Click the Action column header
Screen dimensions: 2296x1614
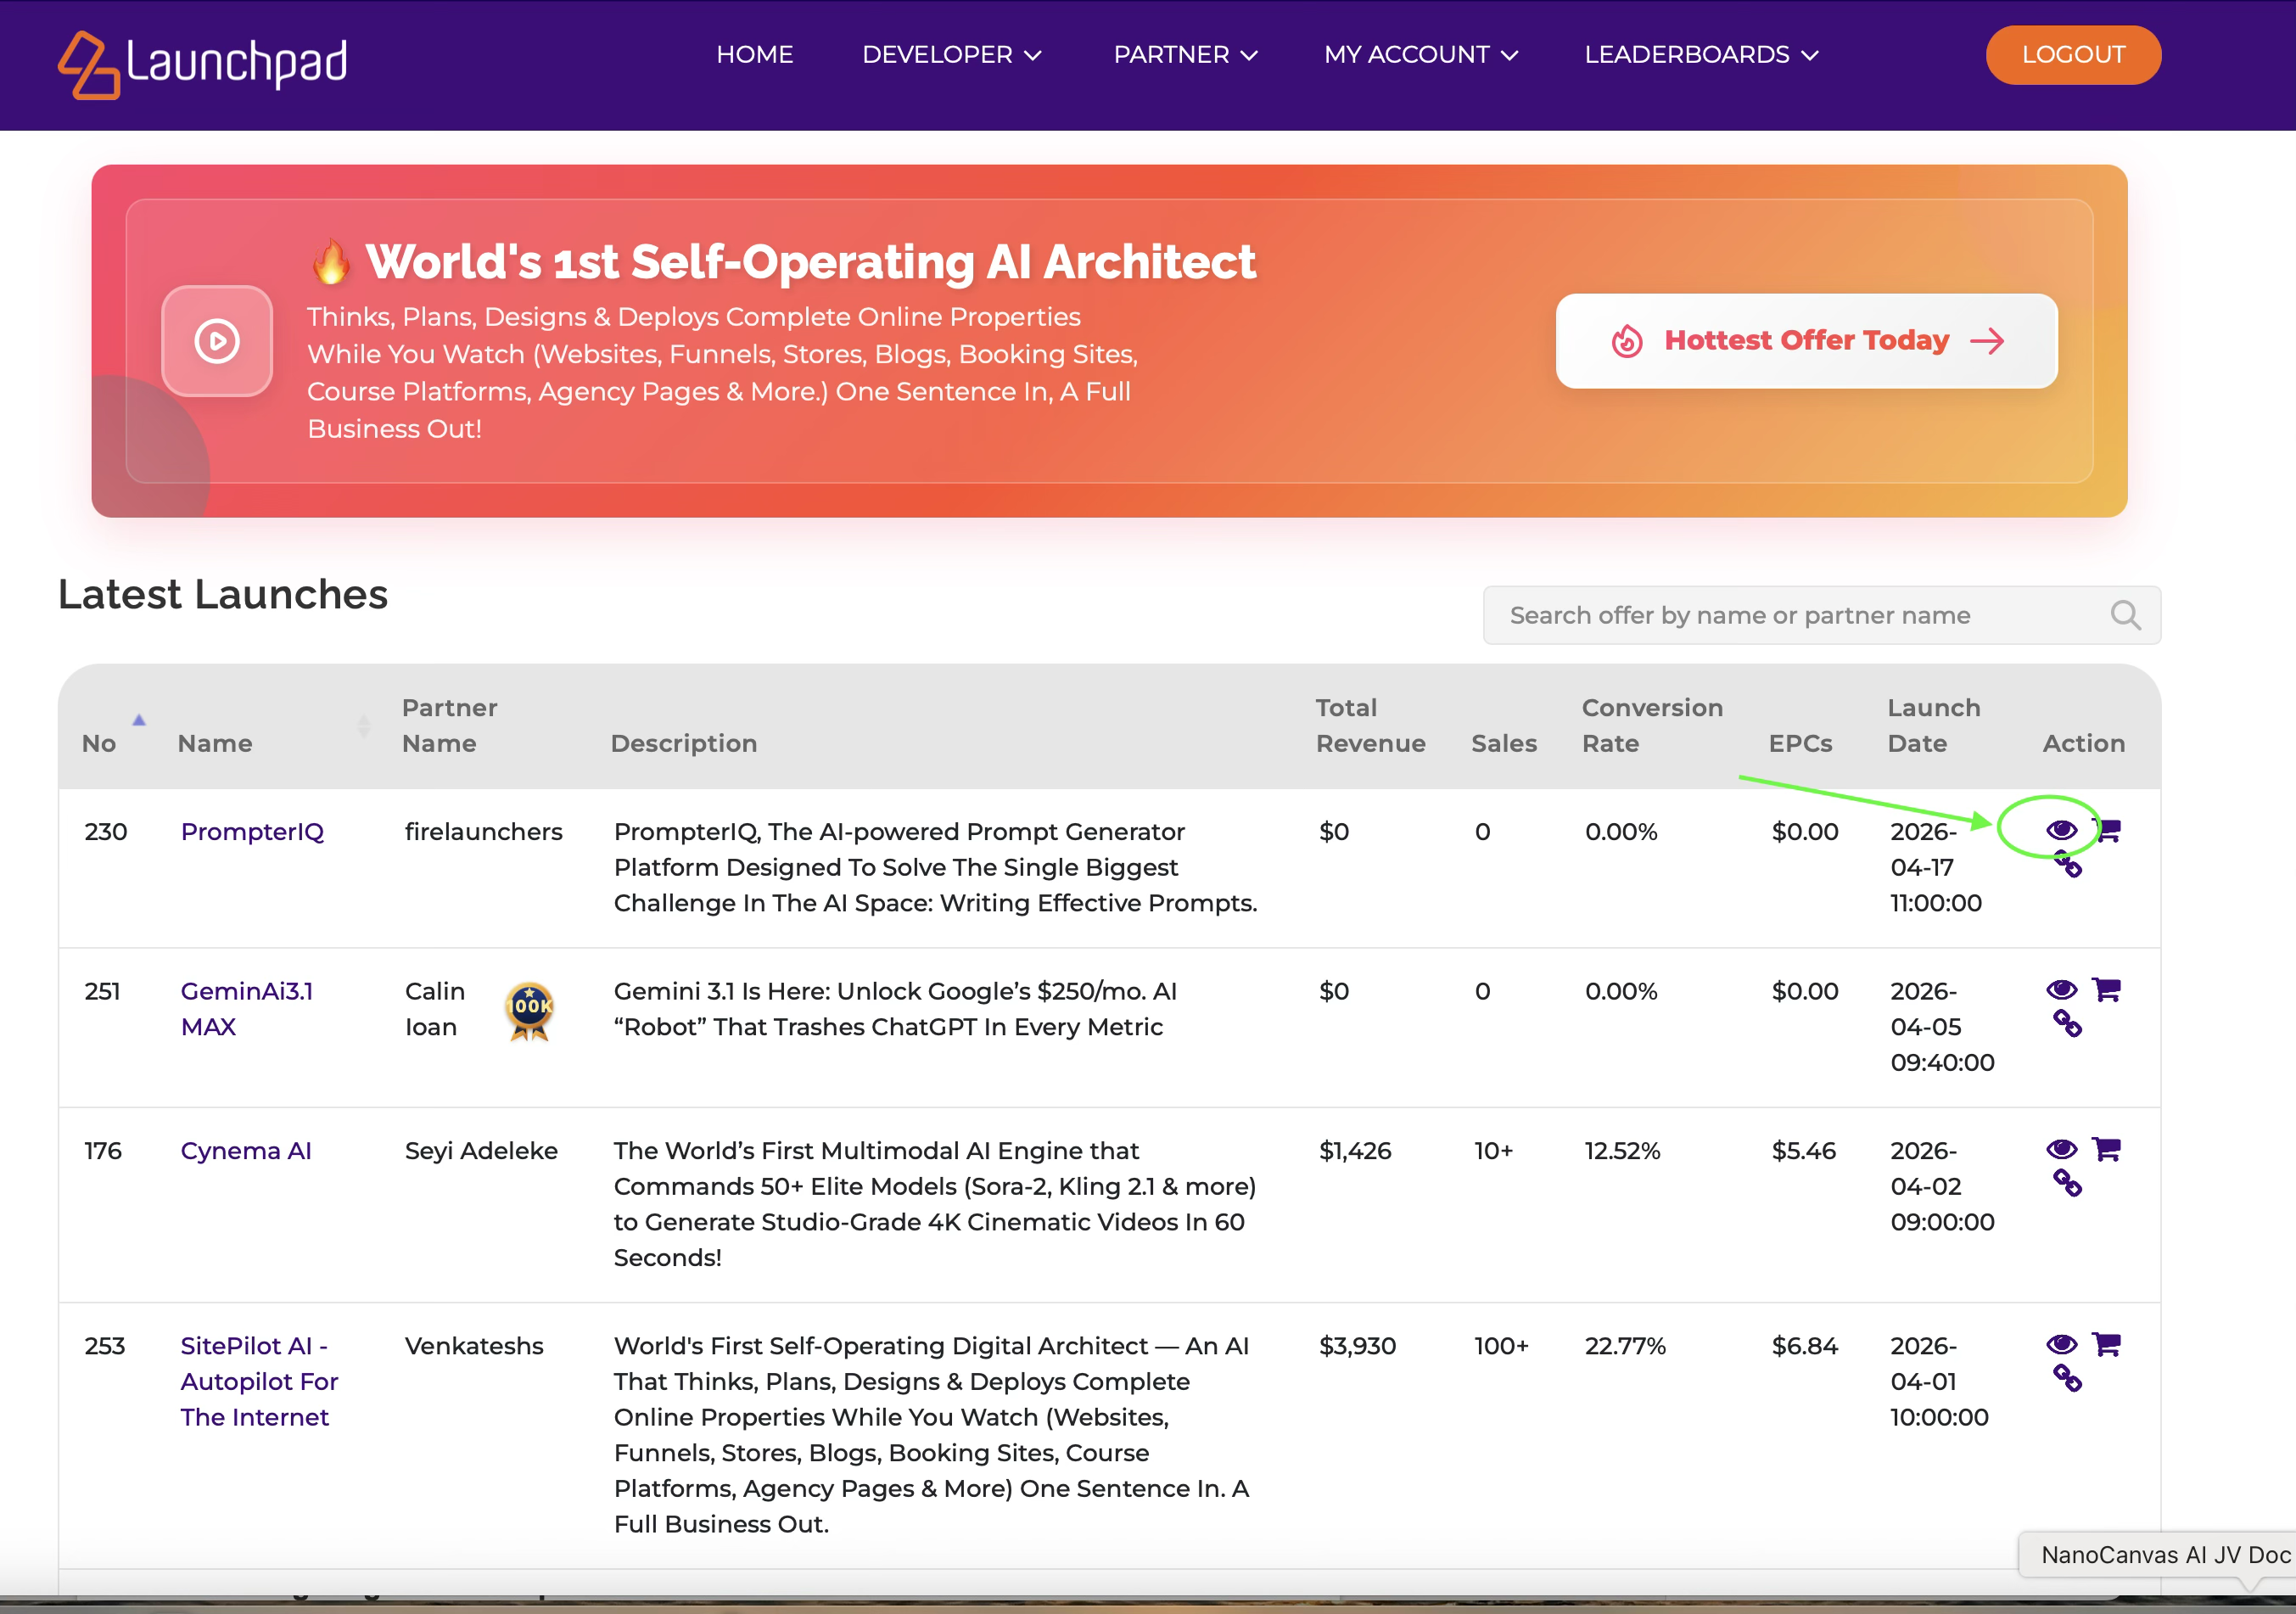[x=2084, y=744]
